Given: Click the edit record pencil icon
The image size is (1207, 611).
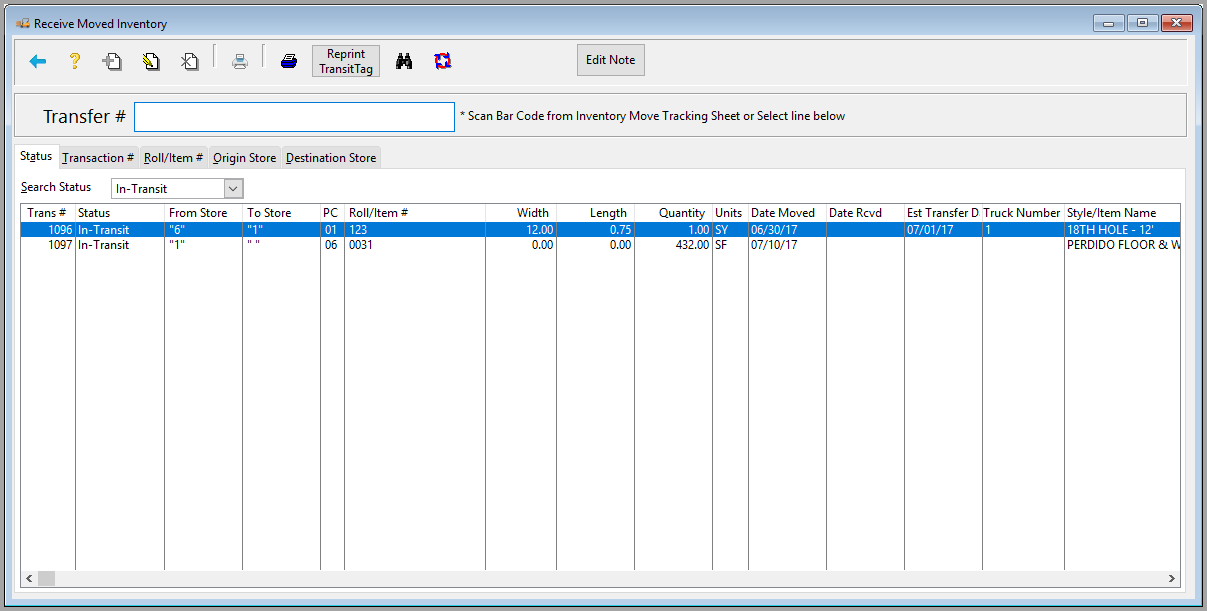Looking at the screenshot, I should coord(151,61).
